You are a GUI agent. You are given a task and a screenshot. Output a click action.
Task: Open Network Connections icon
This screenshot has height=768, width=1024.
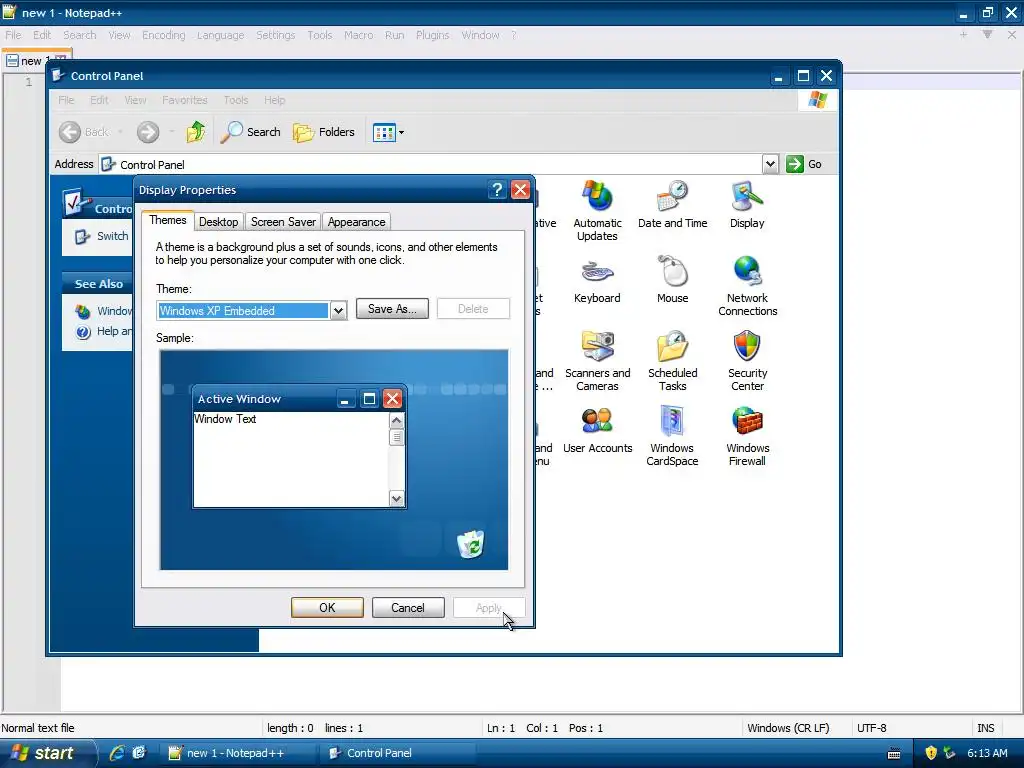[748, 286]
